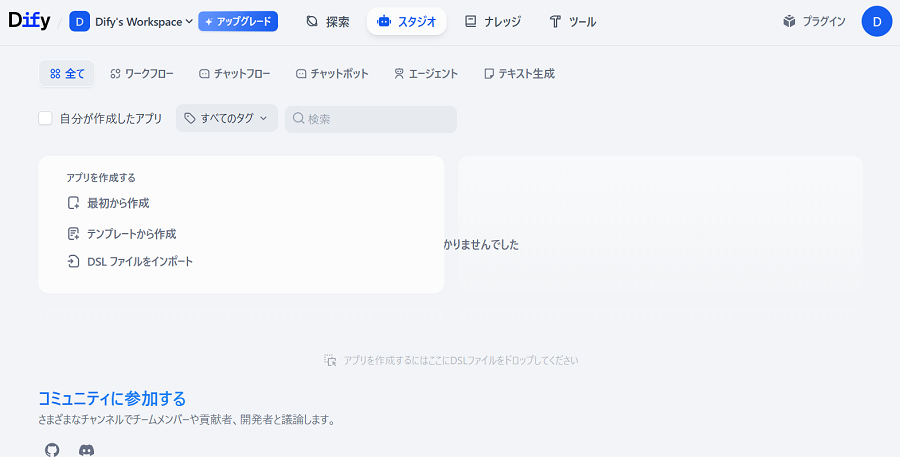Choose 最初から作成 create from blank

[108, 203]
